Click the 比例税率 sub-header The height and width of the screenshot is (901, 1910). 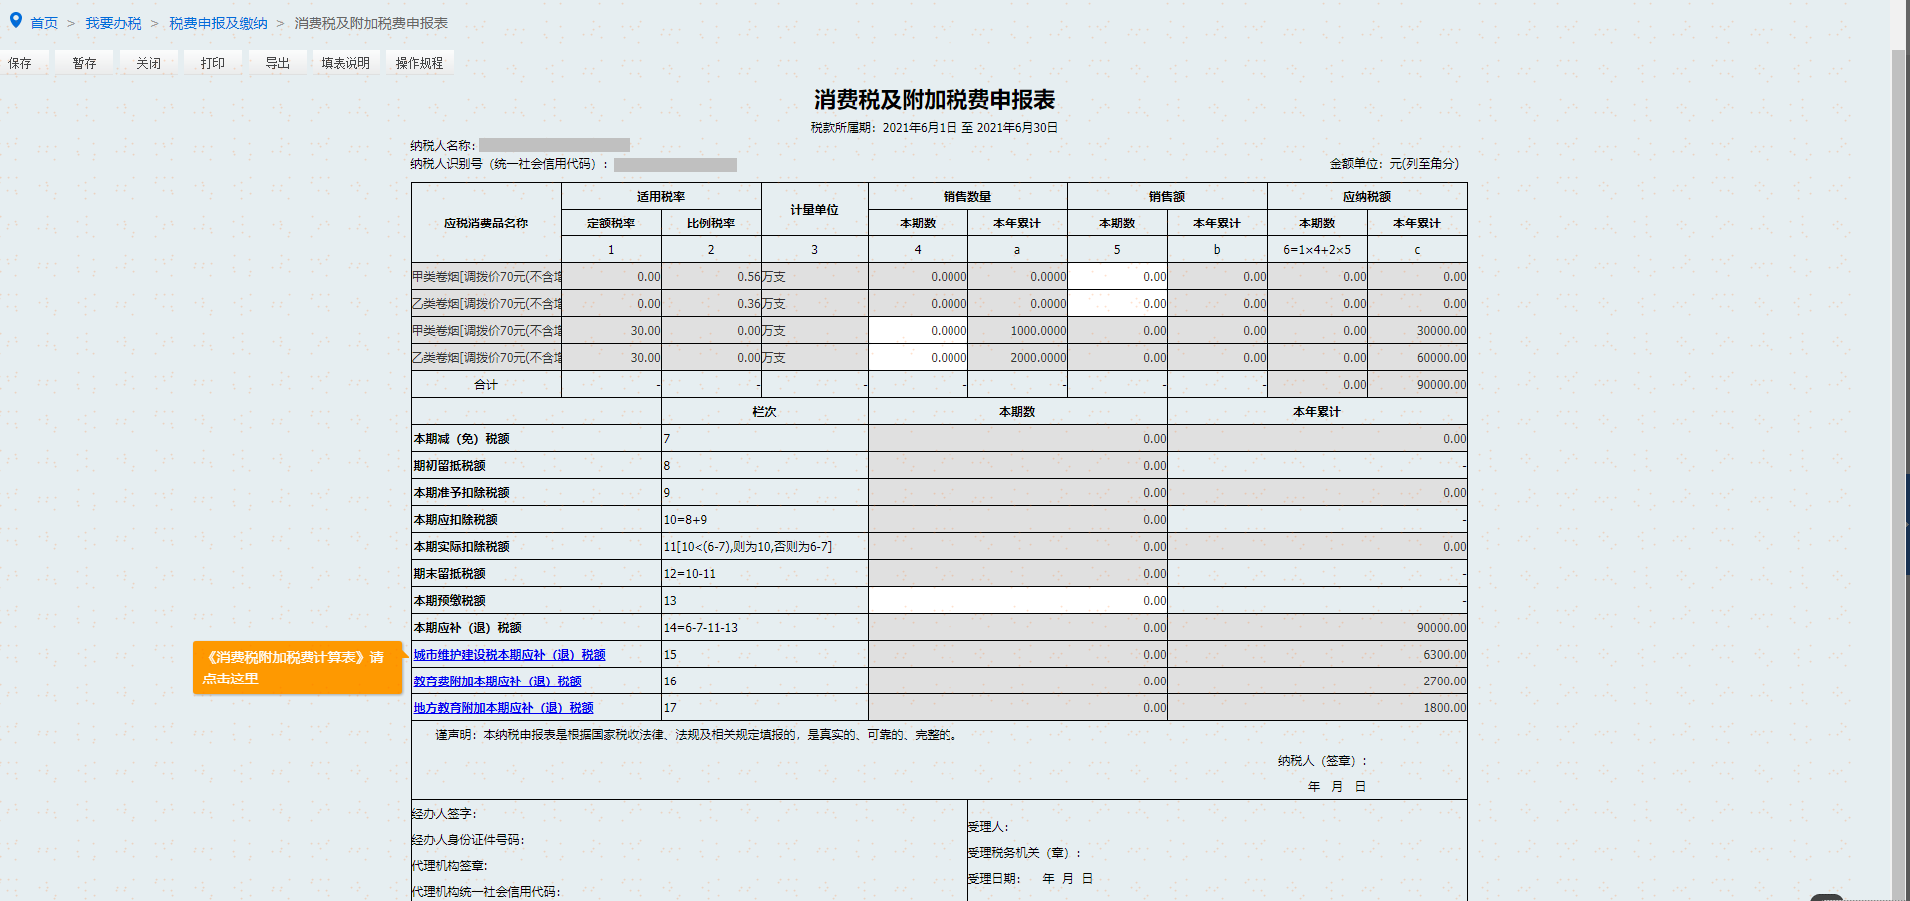(x=711, y=223)
